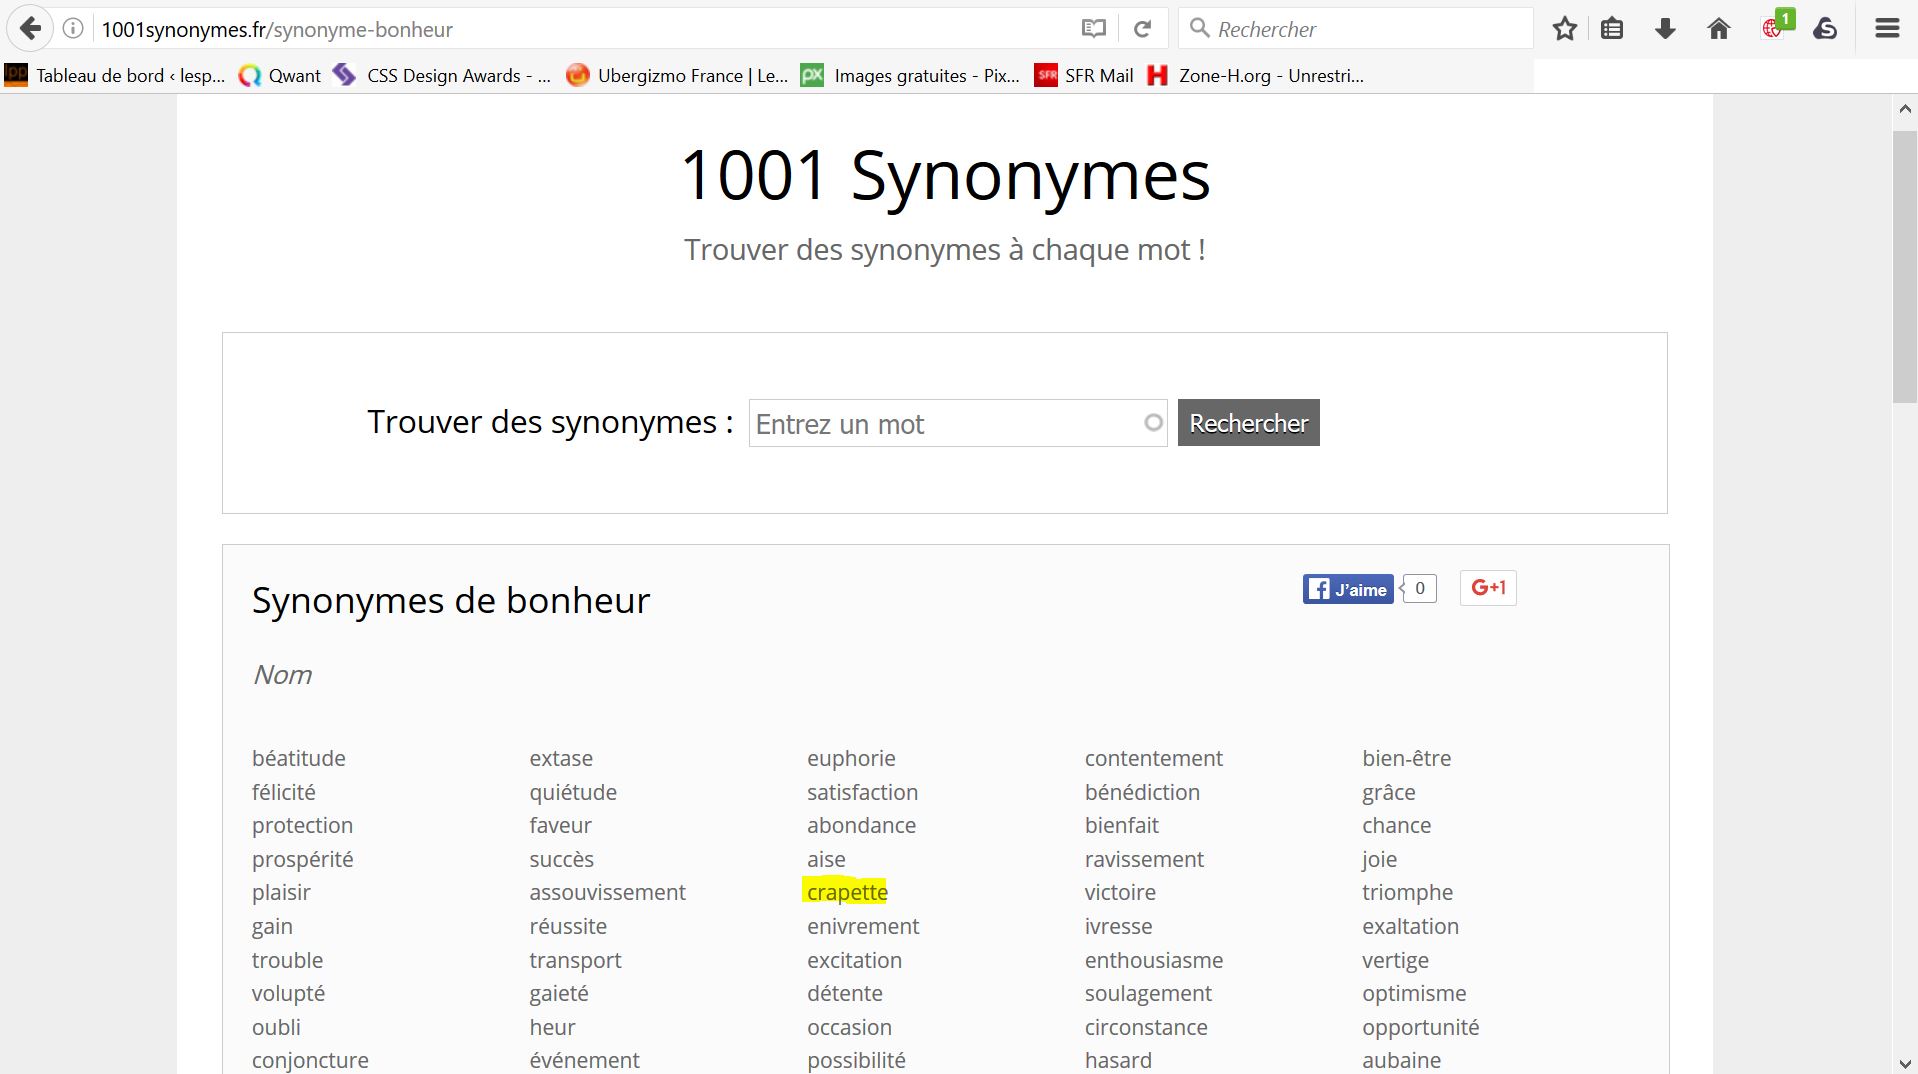Click the browser back arrow button
This screenshot has width=1918, height=1074.
30,29
